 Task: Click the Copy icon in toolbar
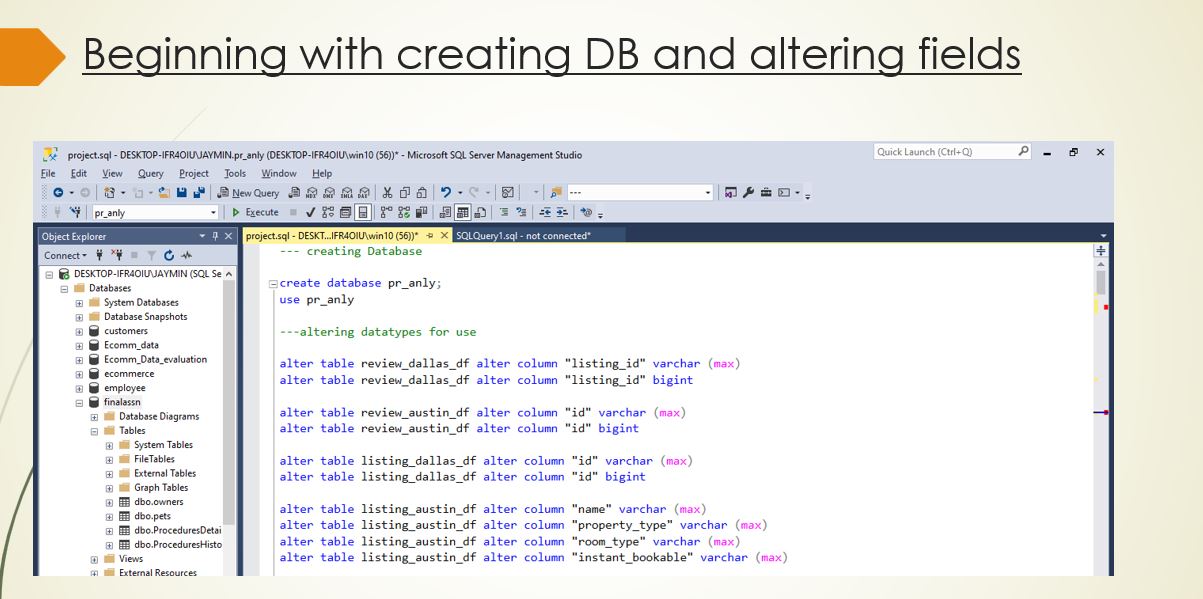coord(405,193)
